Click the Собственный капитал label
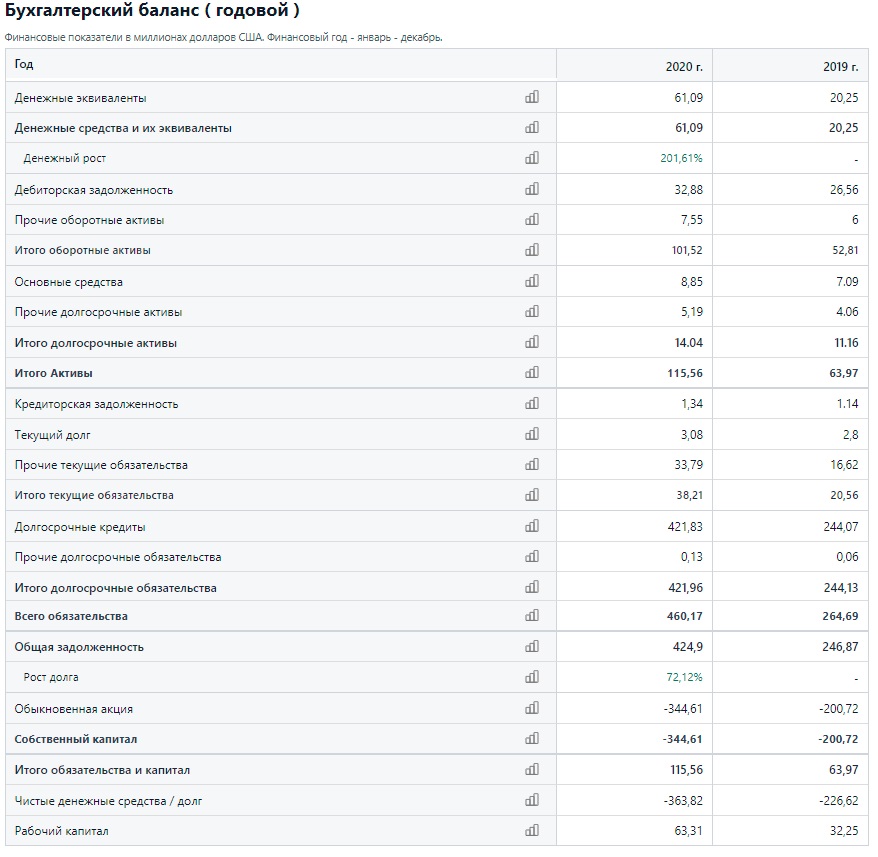 pyautogui.click(x=76, y=739)
